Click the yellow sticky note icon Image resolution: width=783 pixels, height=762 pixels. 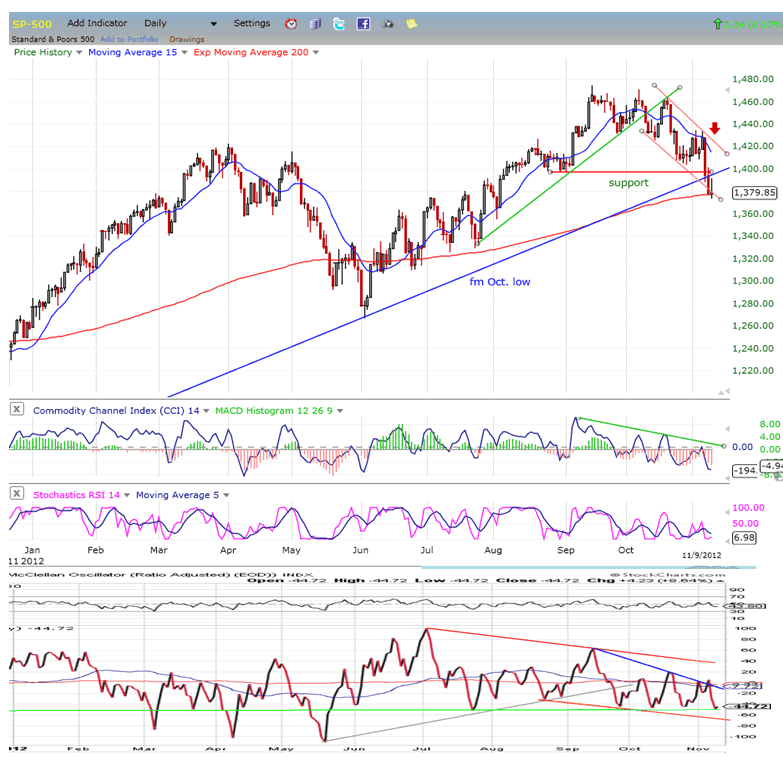[x=410, y=23]
